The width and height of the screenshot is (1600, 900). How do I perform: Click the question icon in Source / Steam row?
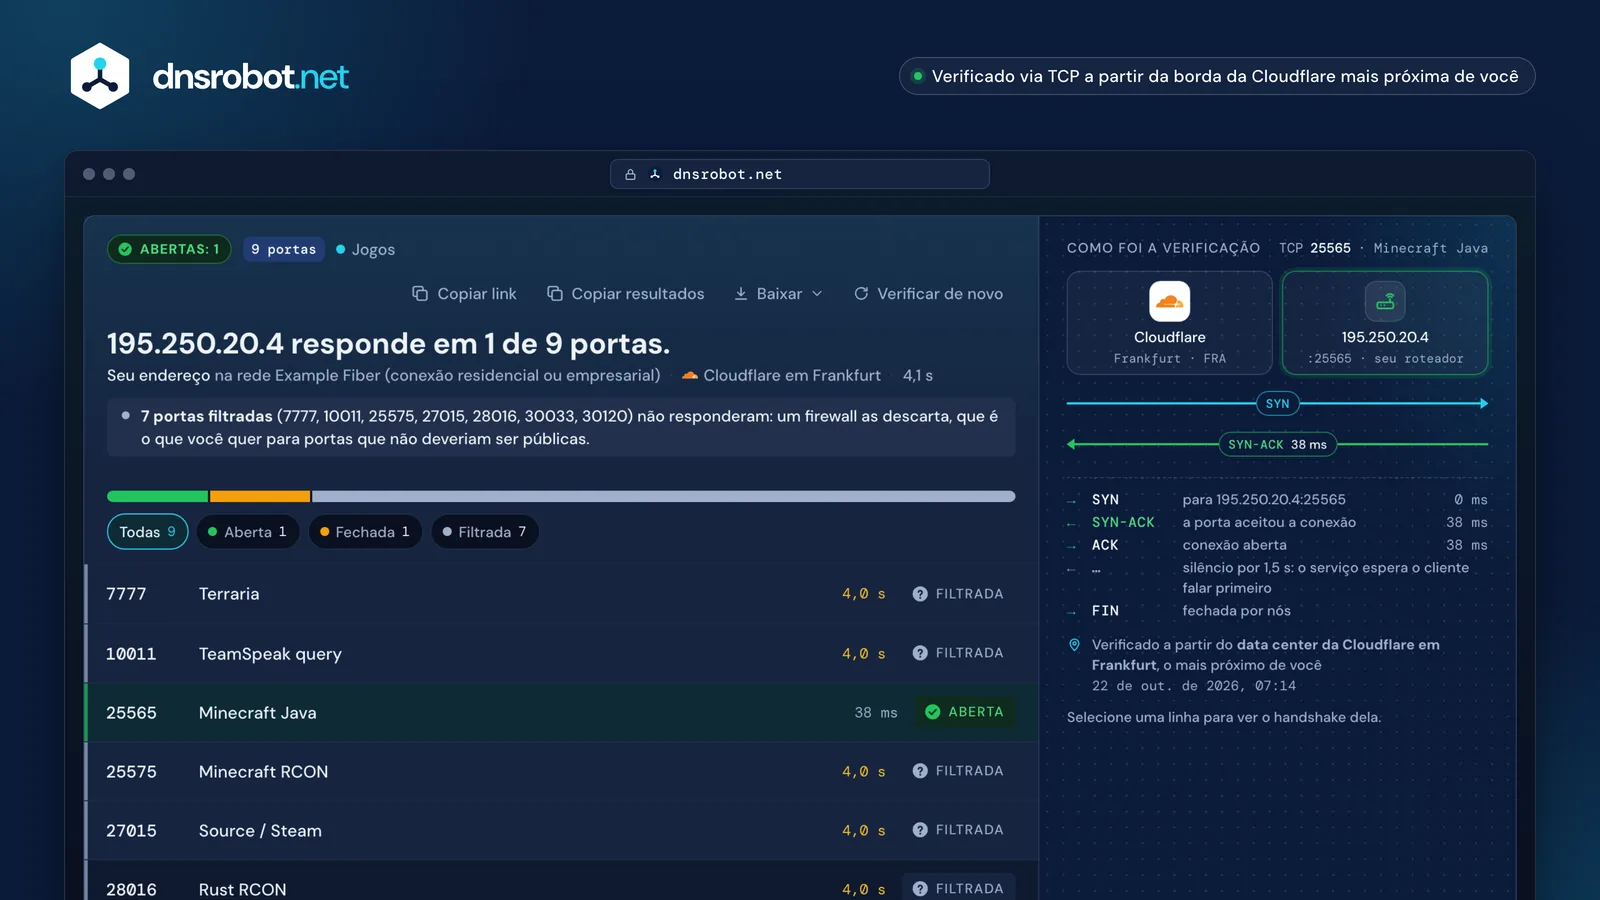[x=920, y=830]
